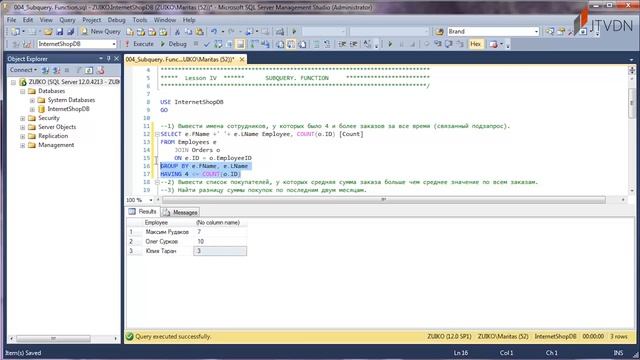
Task: Click the New Query button
Action: 100,31
